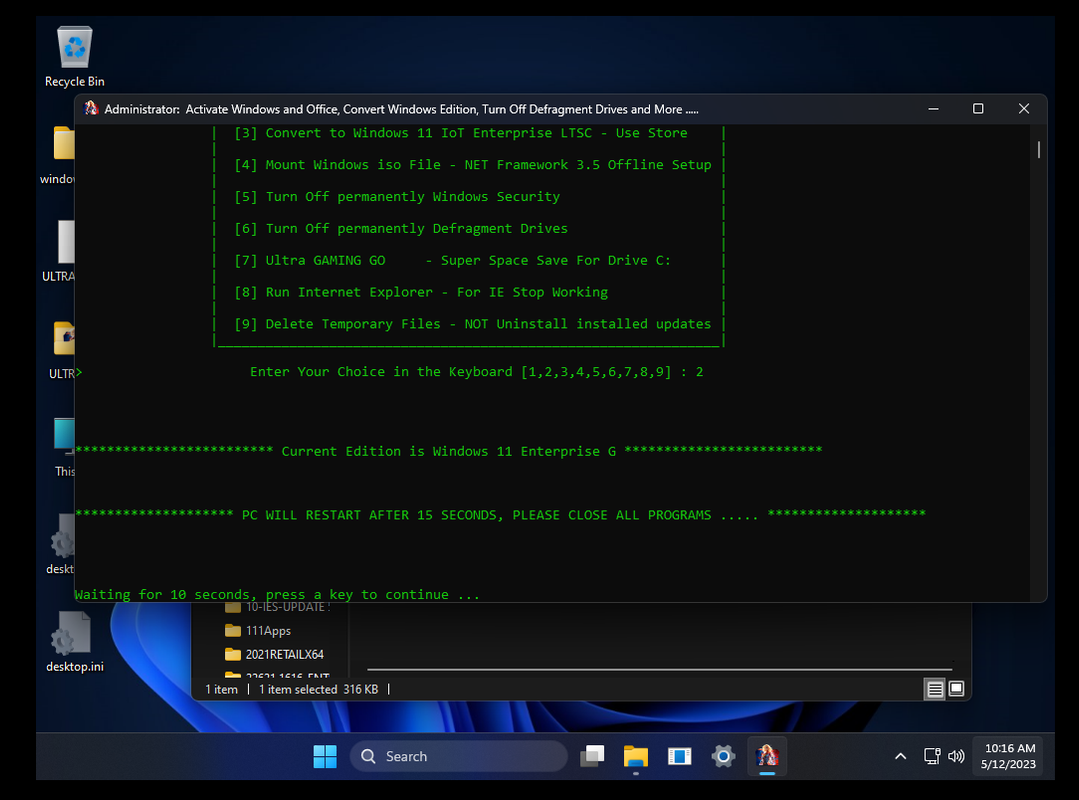Click option [8] Run Internet Explorer line

pyautogui.click(x=421, y=292)
